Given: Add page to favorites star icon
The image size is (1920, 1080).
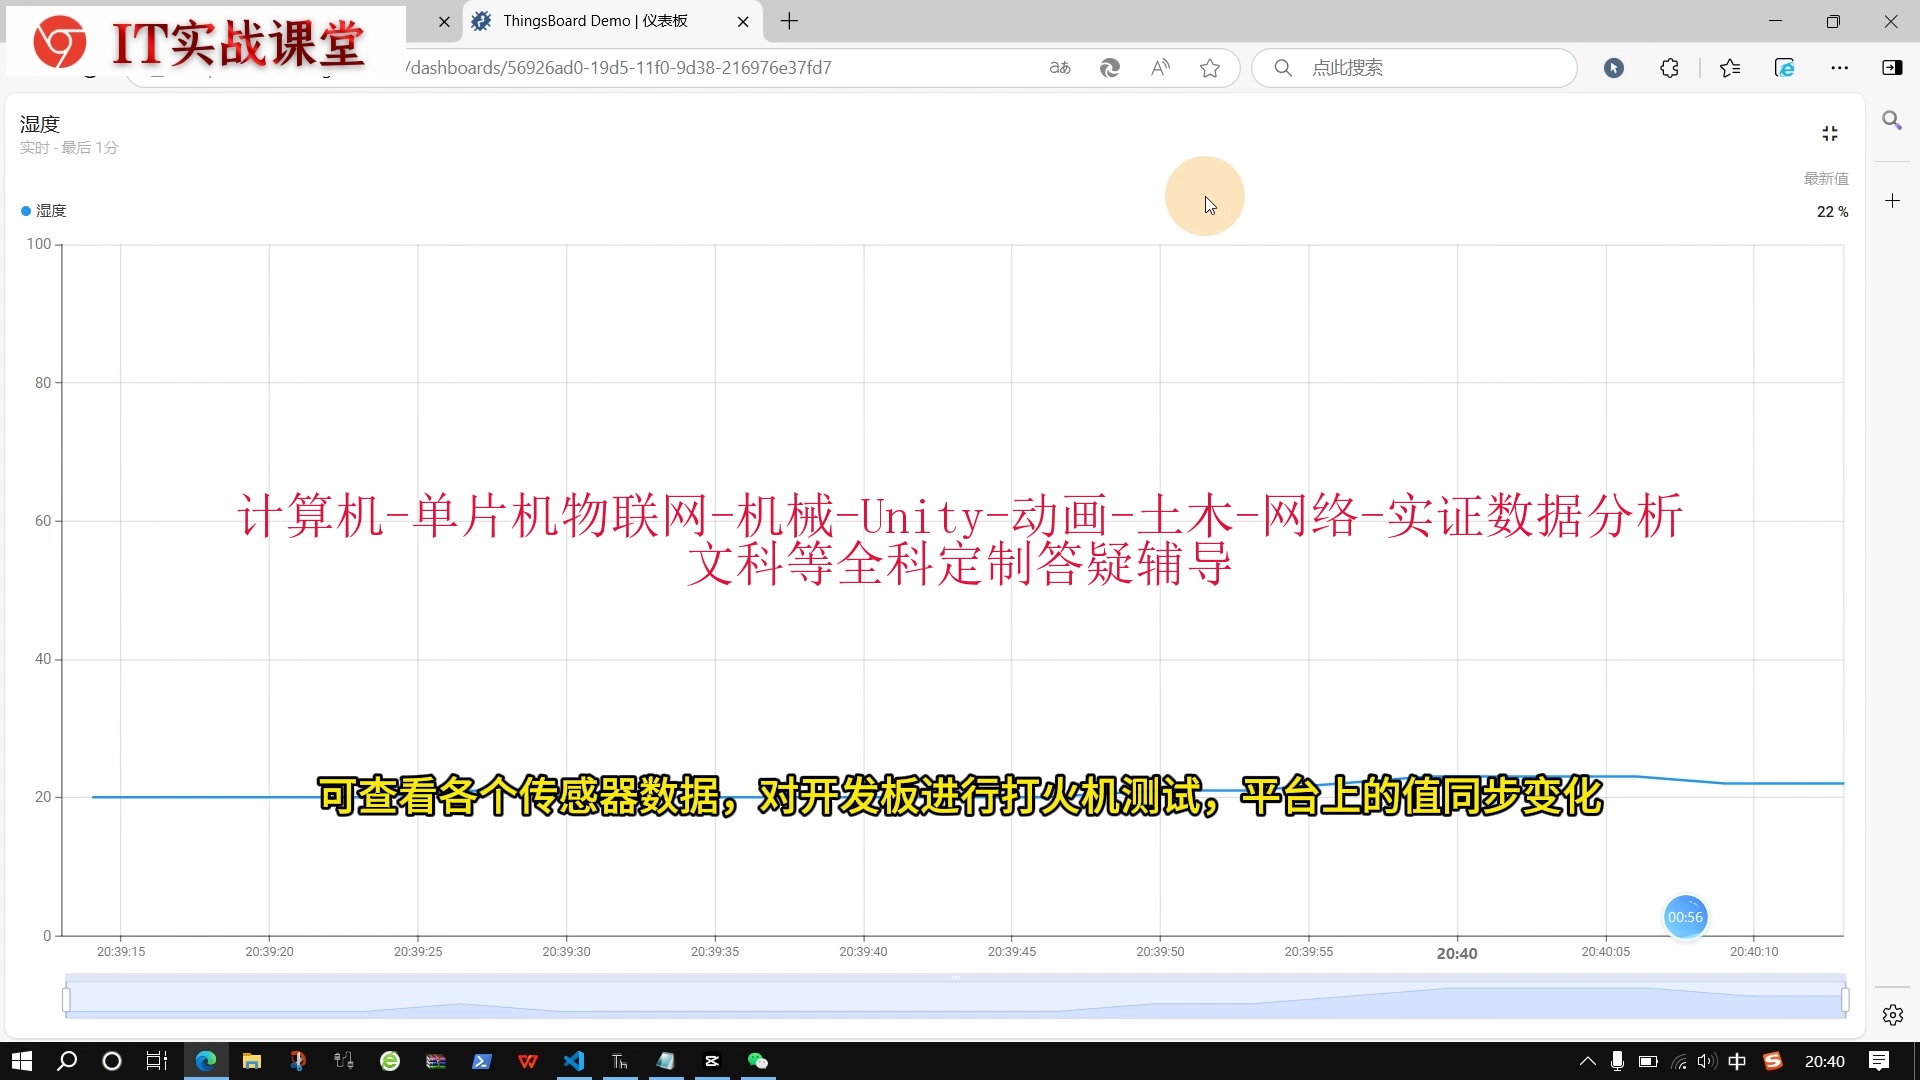Looking at the screenshot, I should click(1210, 68).
